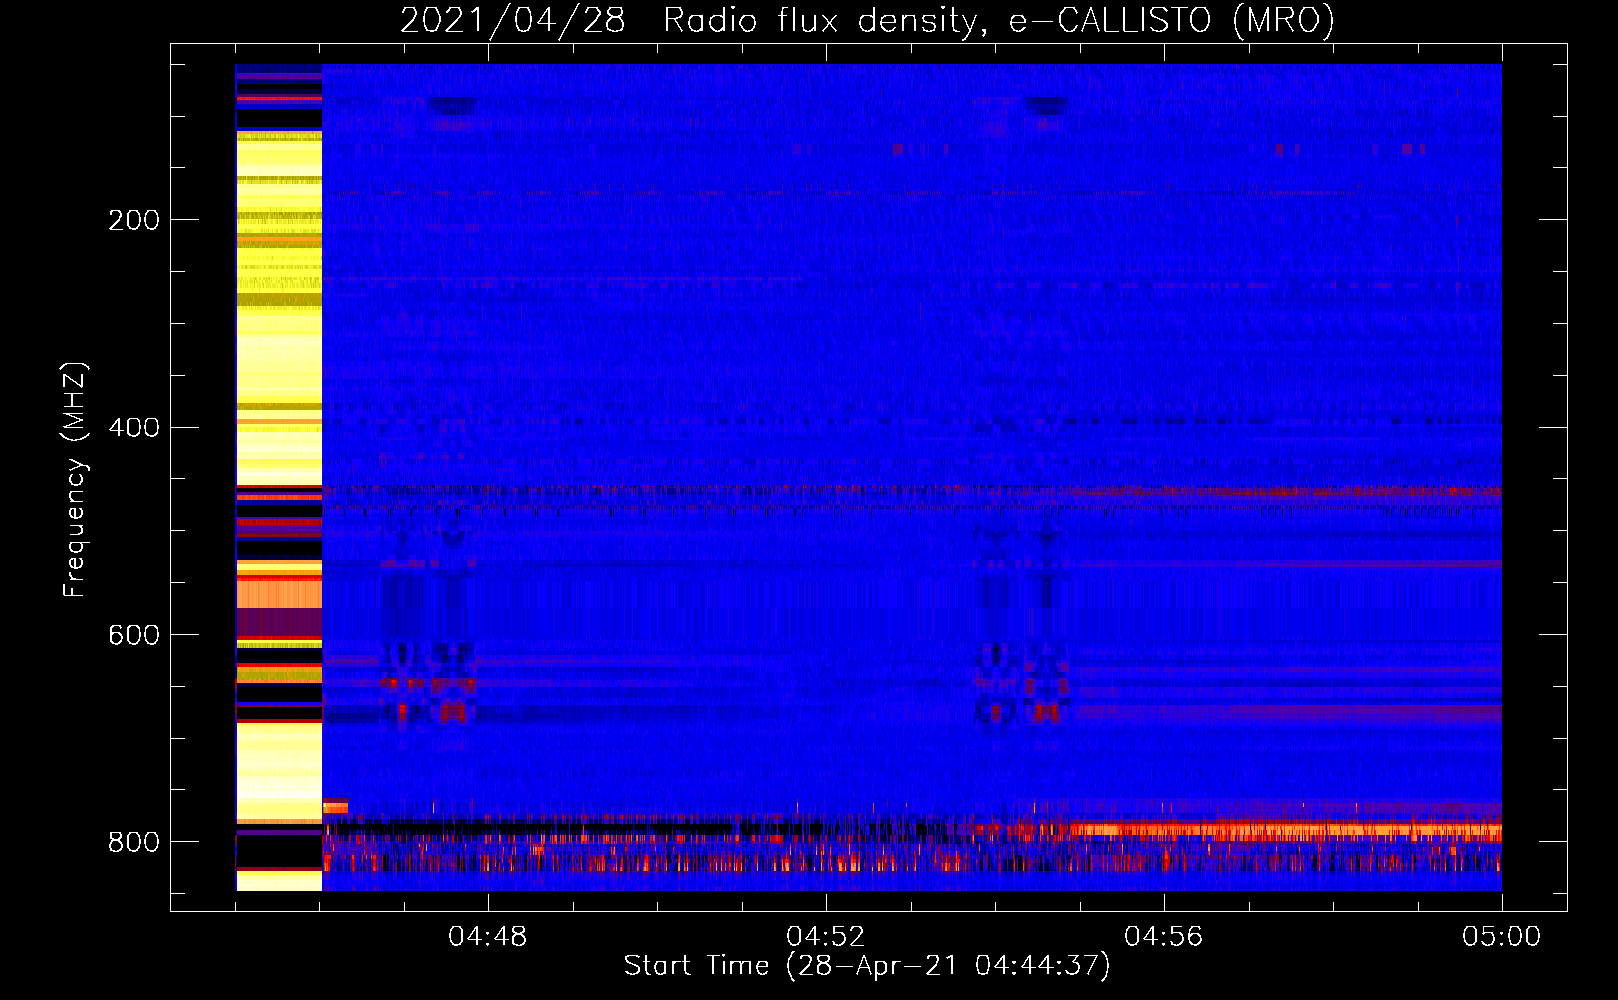Click the plot title "2021/04/28 Radio flux density, e-CALLISTO (MRO)"

867,19
